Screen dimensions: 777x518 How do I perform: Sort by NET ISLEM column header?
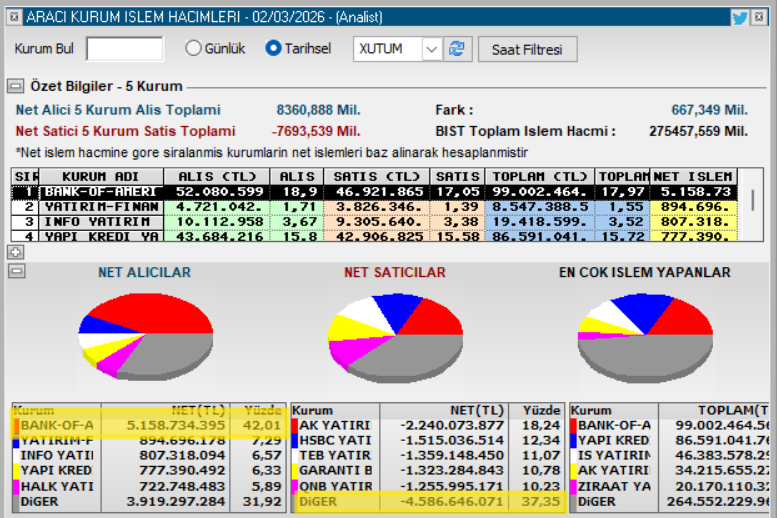pyautogui.click(x=693, y=176)
